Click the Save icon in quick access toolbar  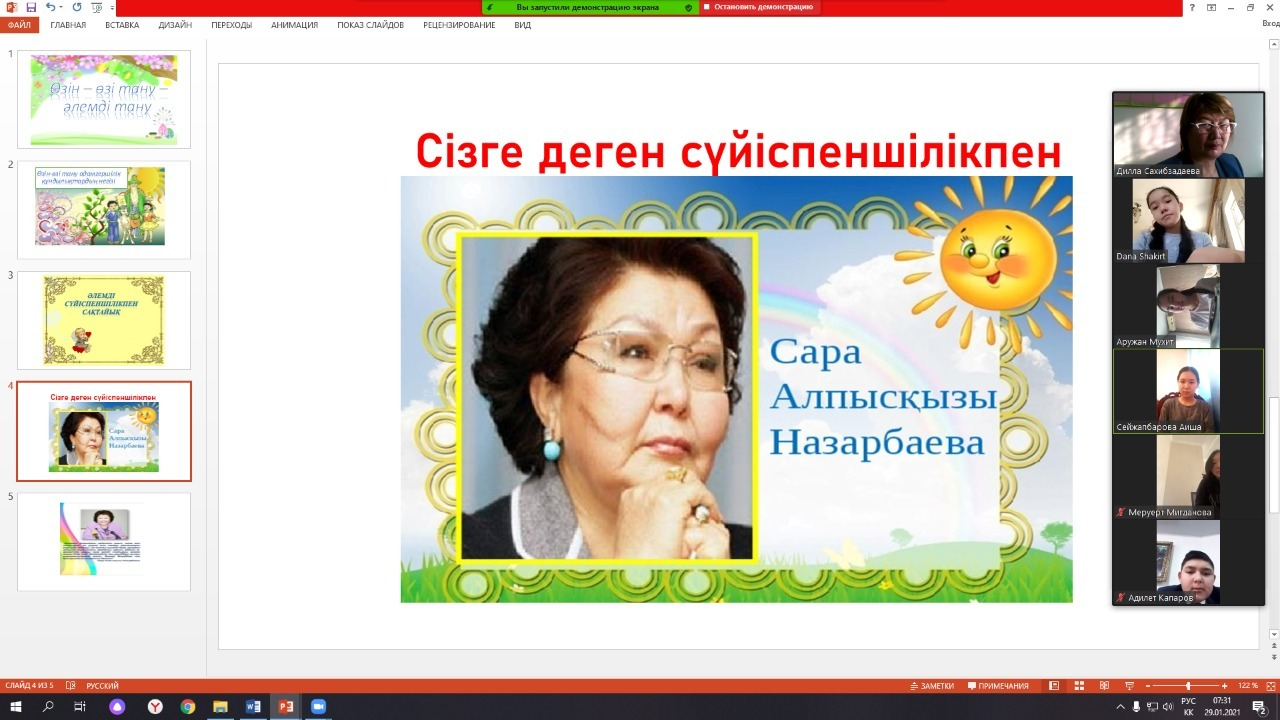point(31,7)
